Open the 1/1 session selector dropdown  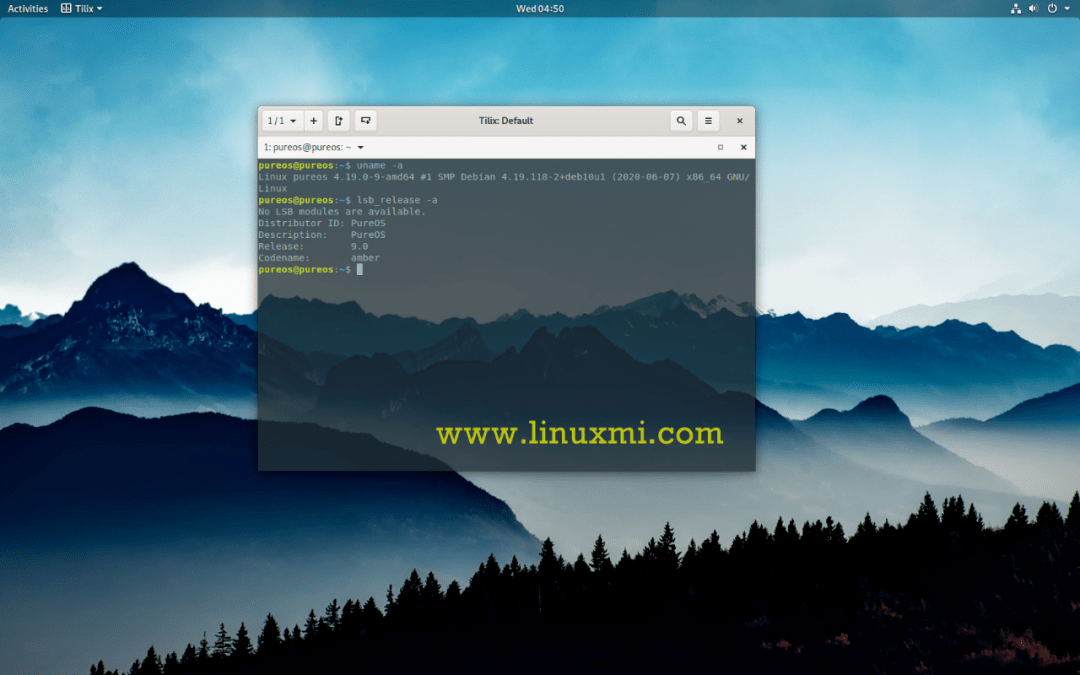pos(281,120)
